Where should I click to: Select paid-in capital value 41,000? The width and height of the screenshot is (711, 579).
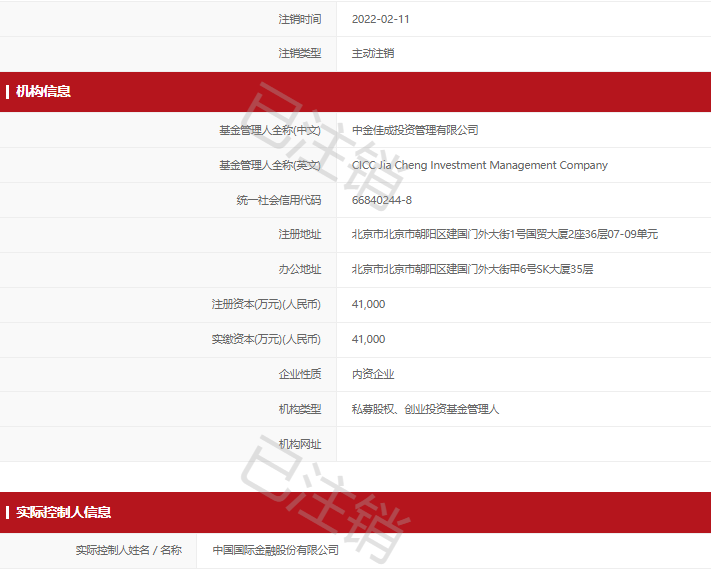pos(369,339)
